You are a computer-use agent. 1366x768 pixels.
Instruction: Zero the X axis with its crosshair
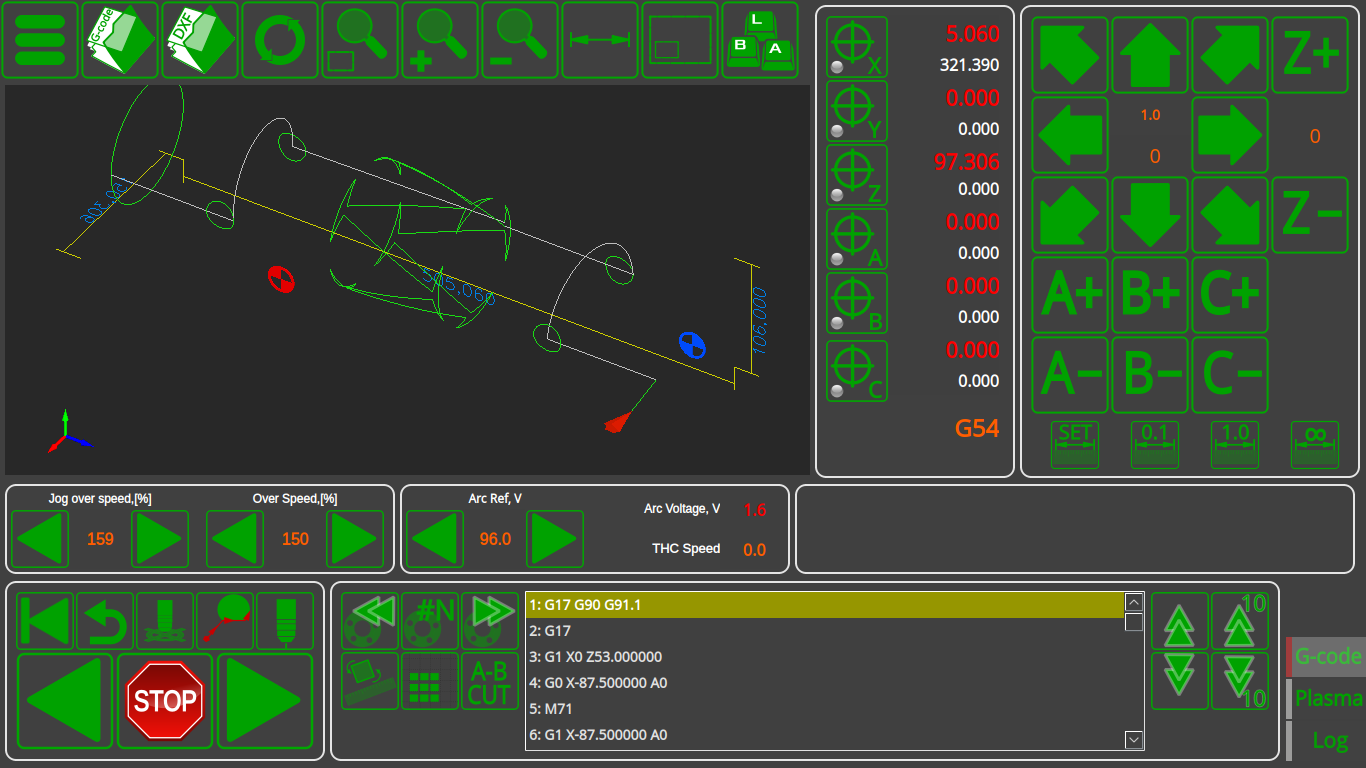click(x=857, y=47)
